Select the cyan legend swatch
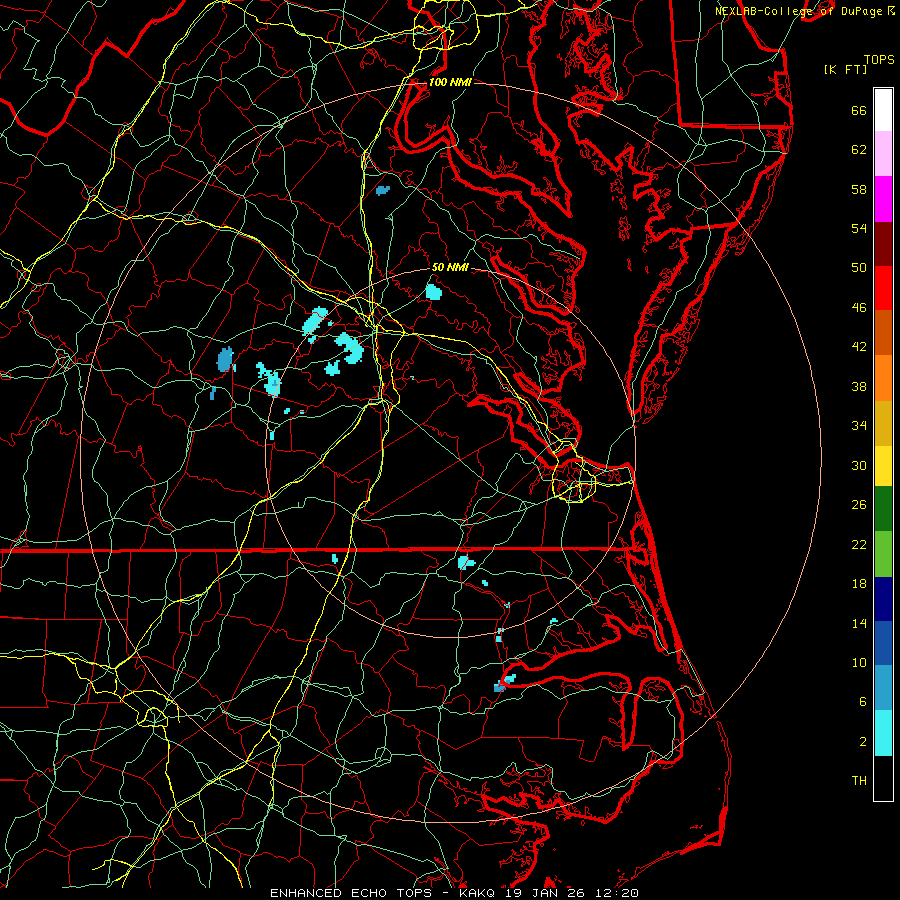 coord(883,733)
